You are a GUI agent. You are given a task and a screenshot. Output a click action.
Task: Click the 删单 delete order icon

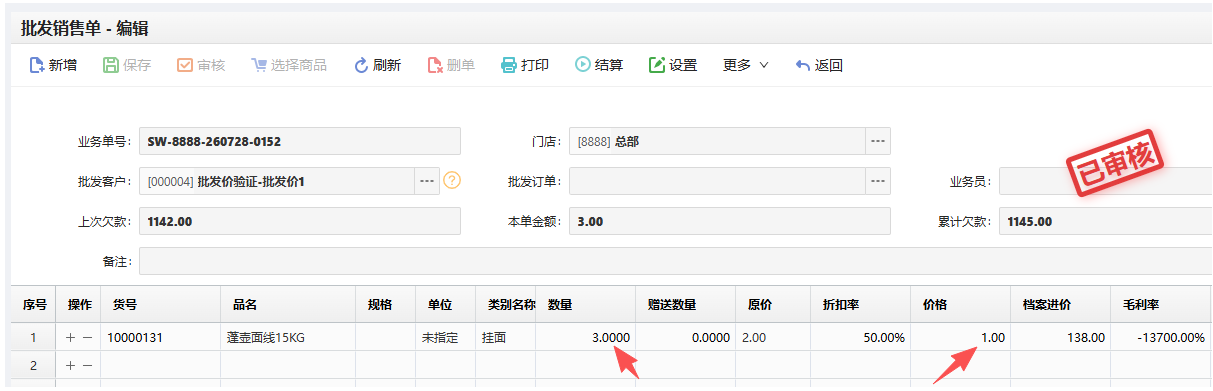435,66
